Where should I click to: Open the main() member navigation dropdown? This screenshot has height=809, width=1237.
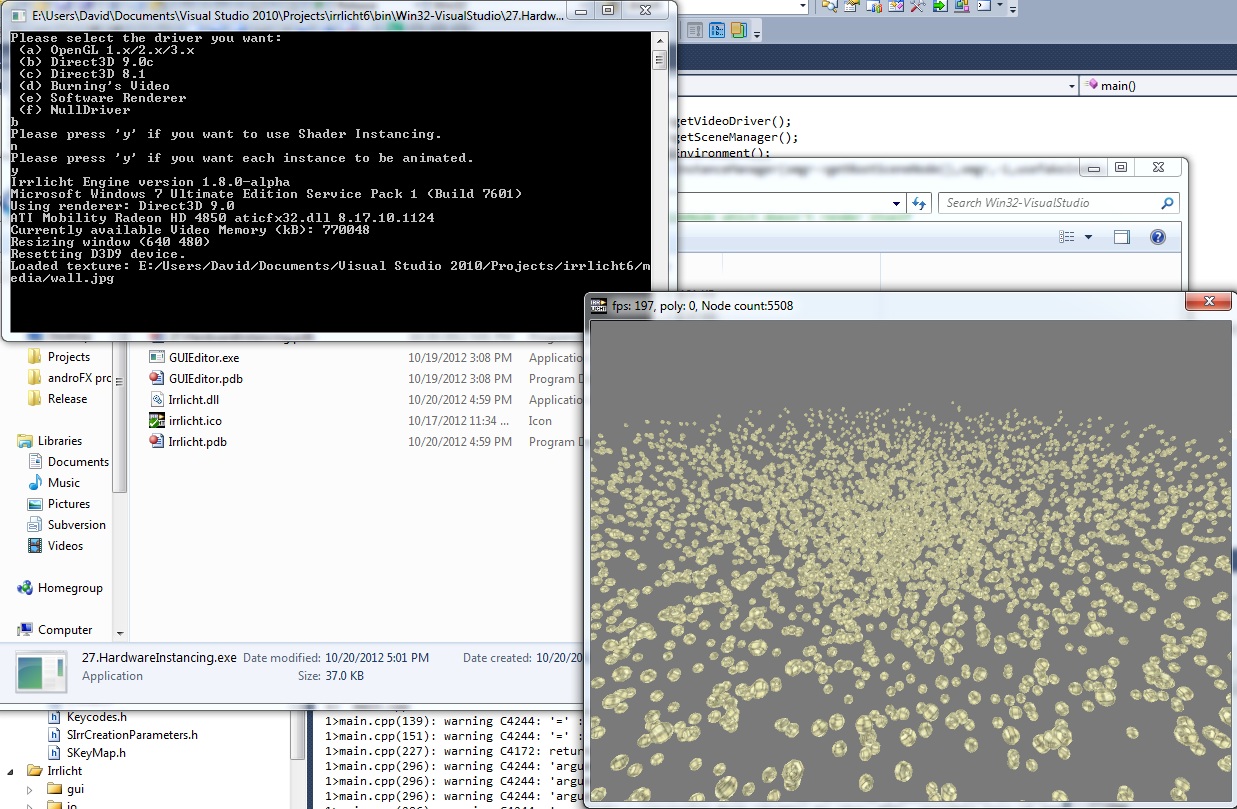pyautogui.click(x=1158, y=85)
